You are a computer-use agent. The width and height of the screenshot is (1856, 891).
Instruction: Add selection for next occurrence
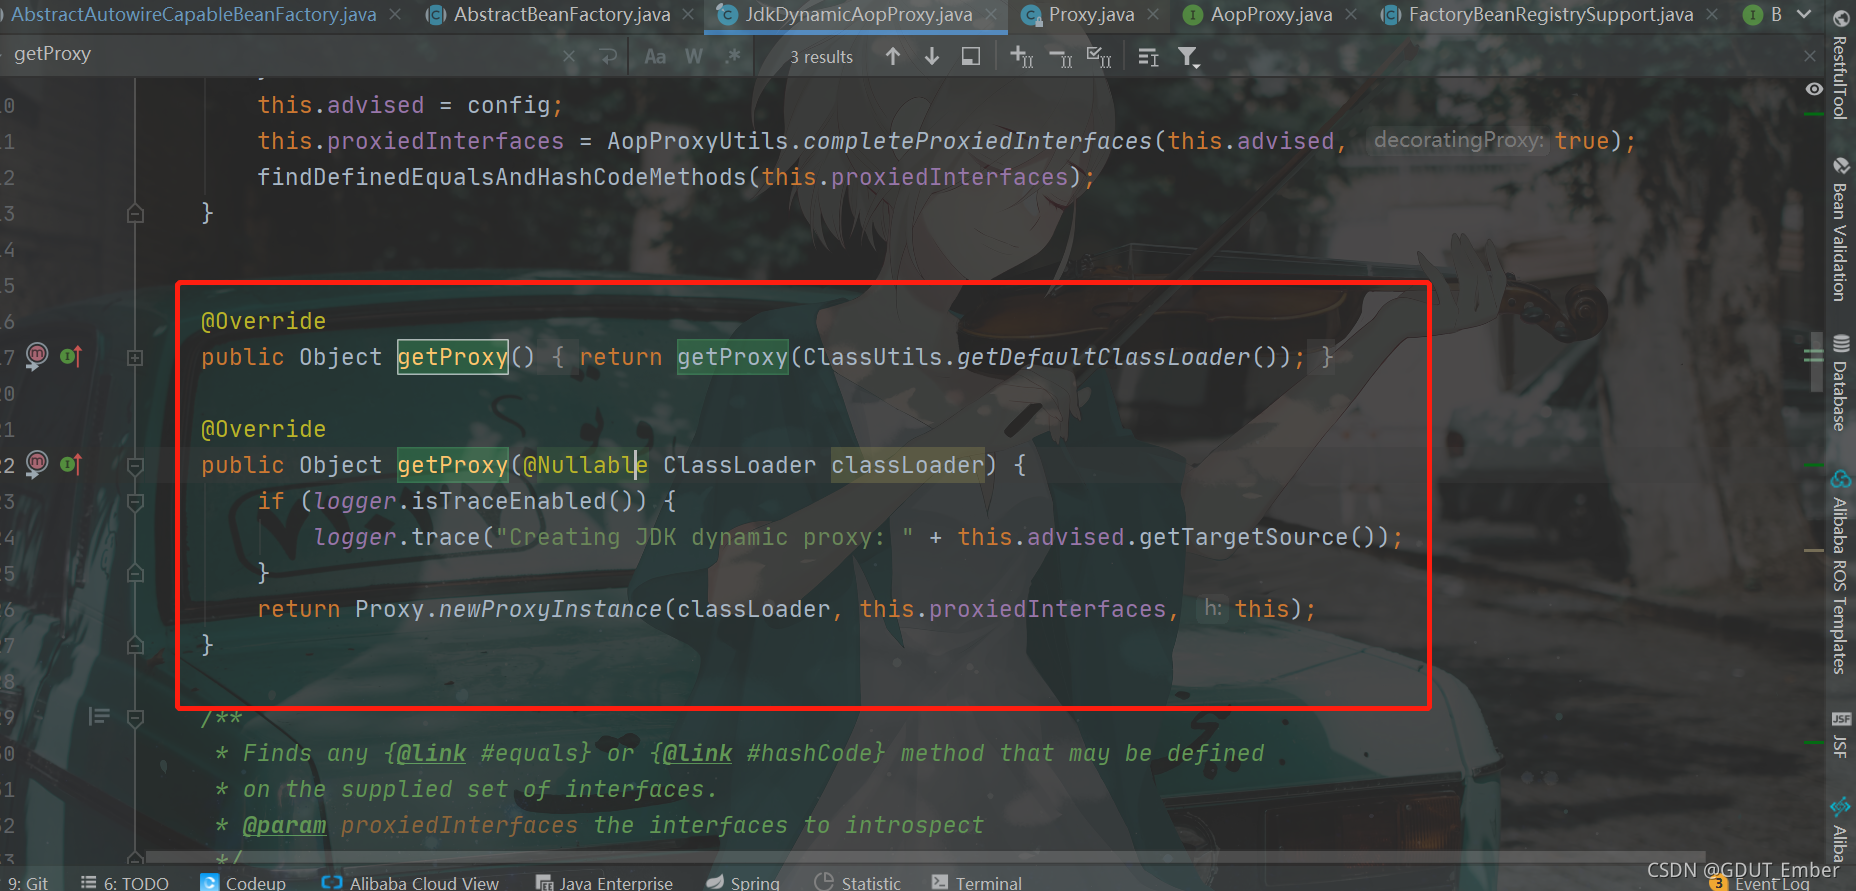pos(1021,57)
